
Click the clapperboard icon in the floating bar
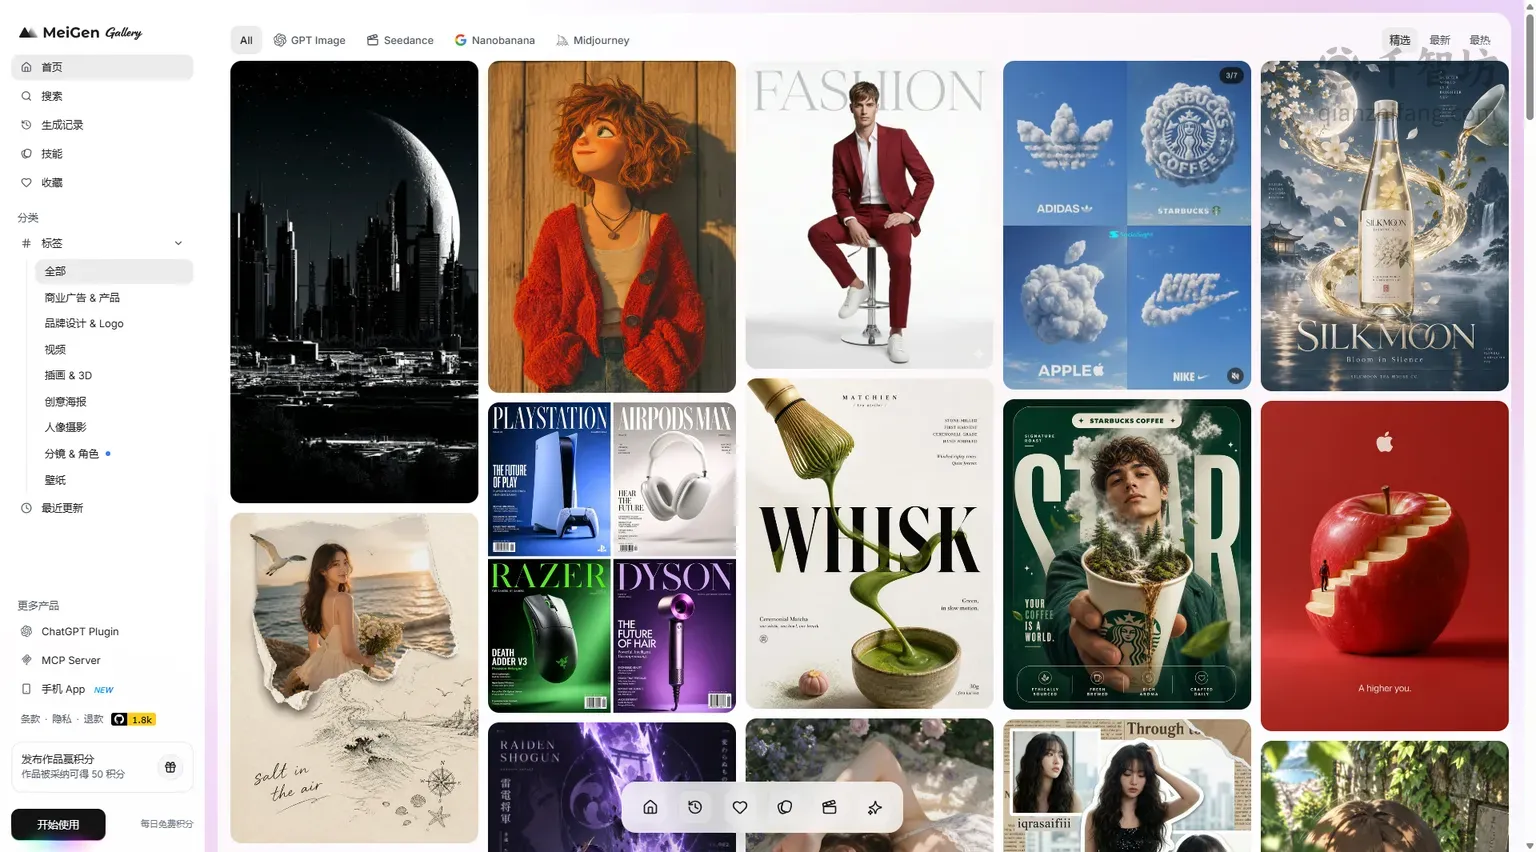pos(830,807)
